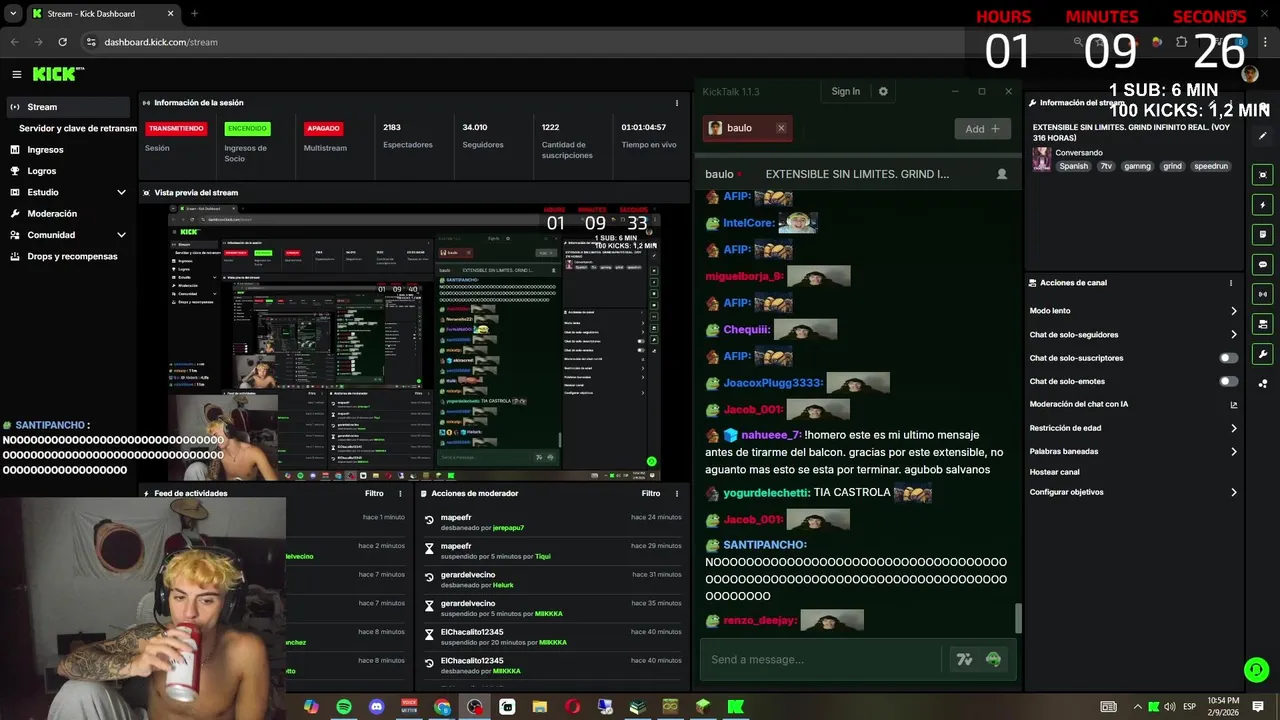
Task: Open Google Chrome from the taskbar
Action: pyautogui.click(x=442, y=707)
